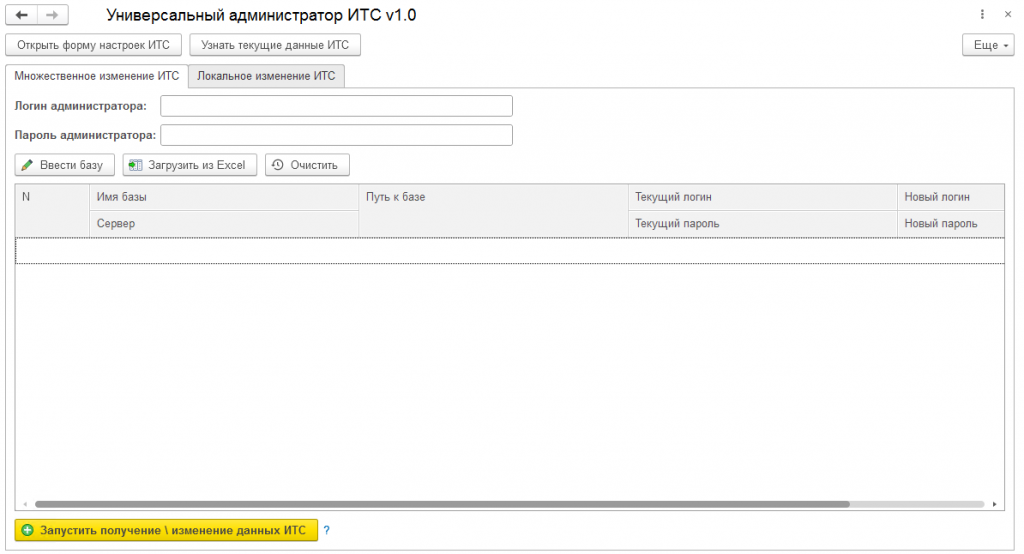The height and width of the screenshot is (554, 1024).
Task: Click the green plus icon on Запустить button
Action: tap(27, 530)
